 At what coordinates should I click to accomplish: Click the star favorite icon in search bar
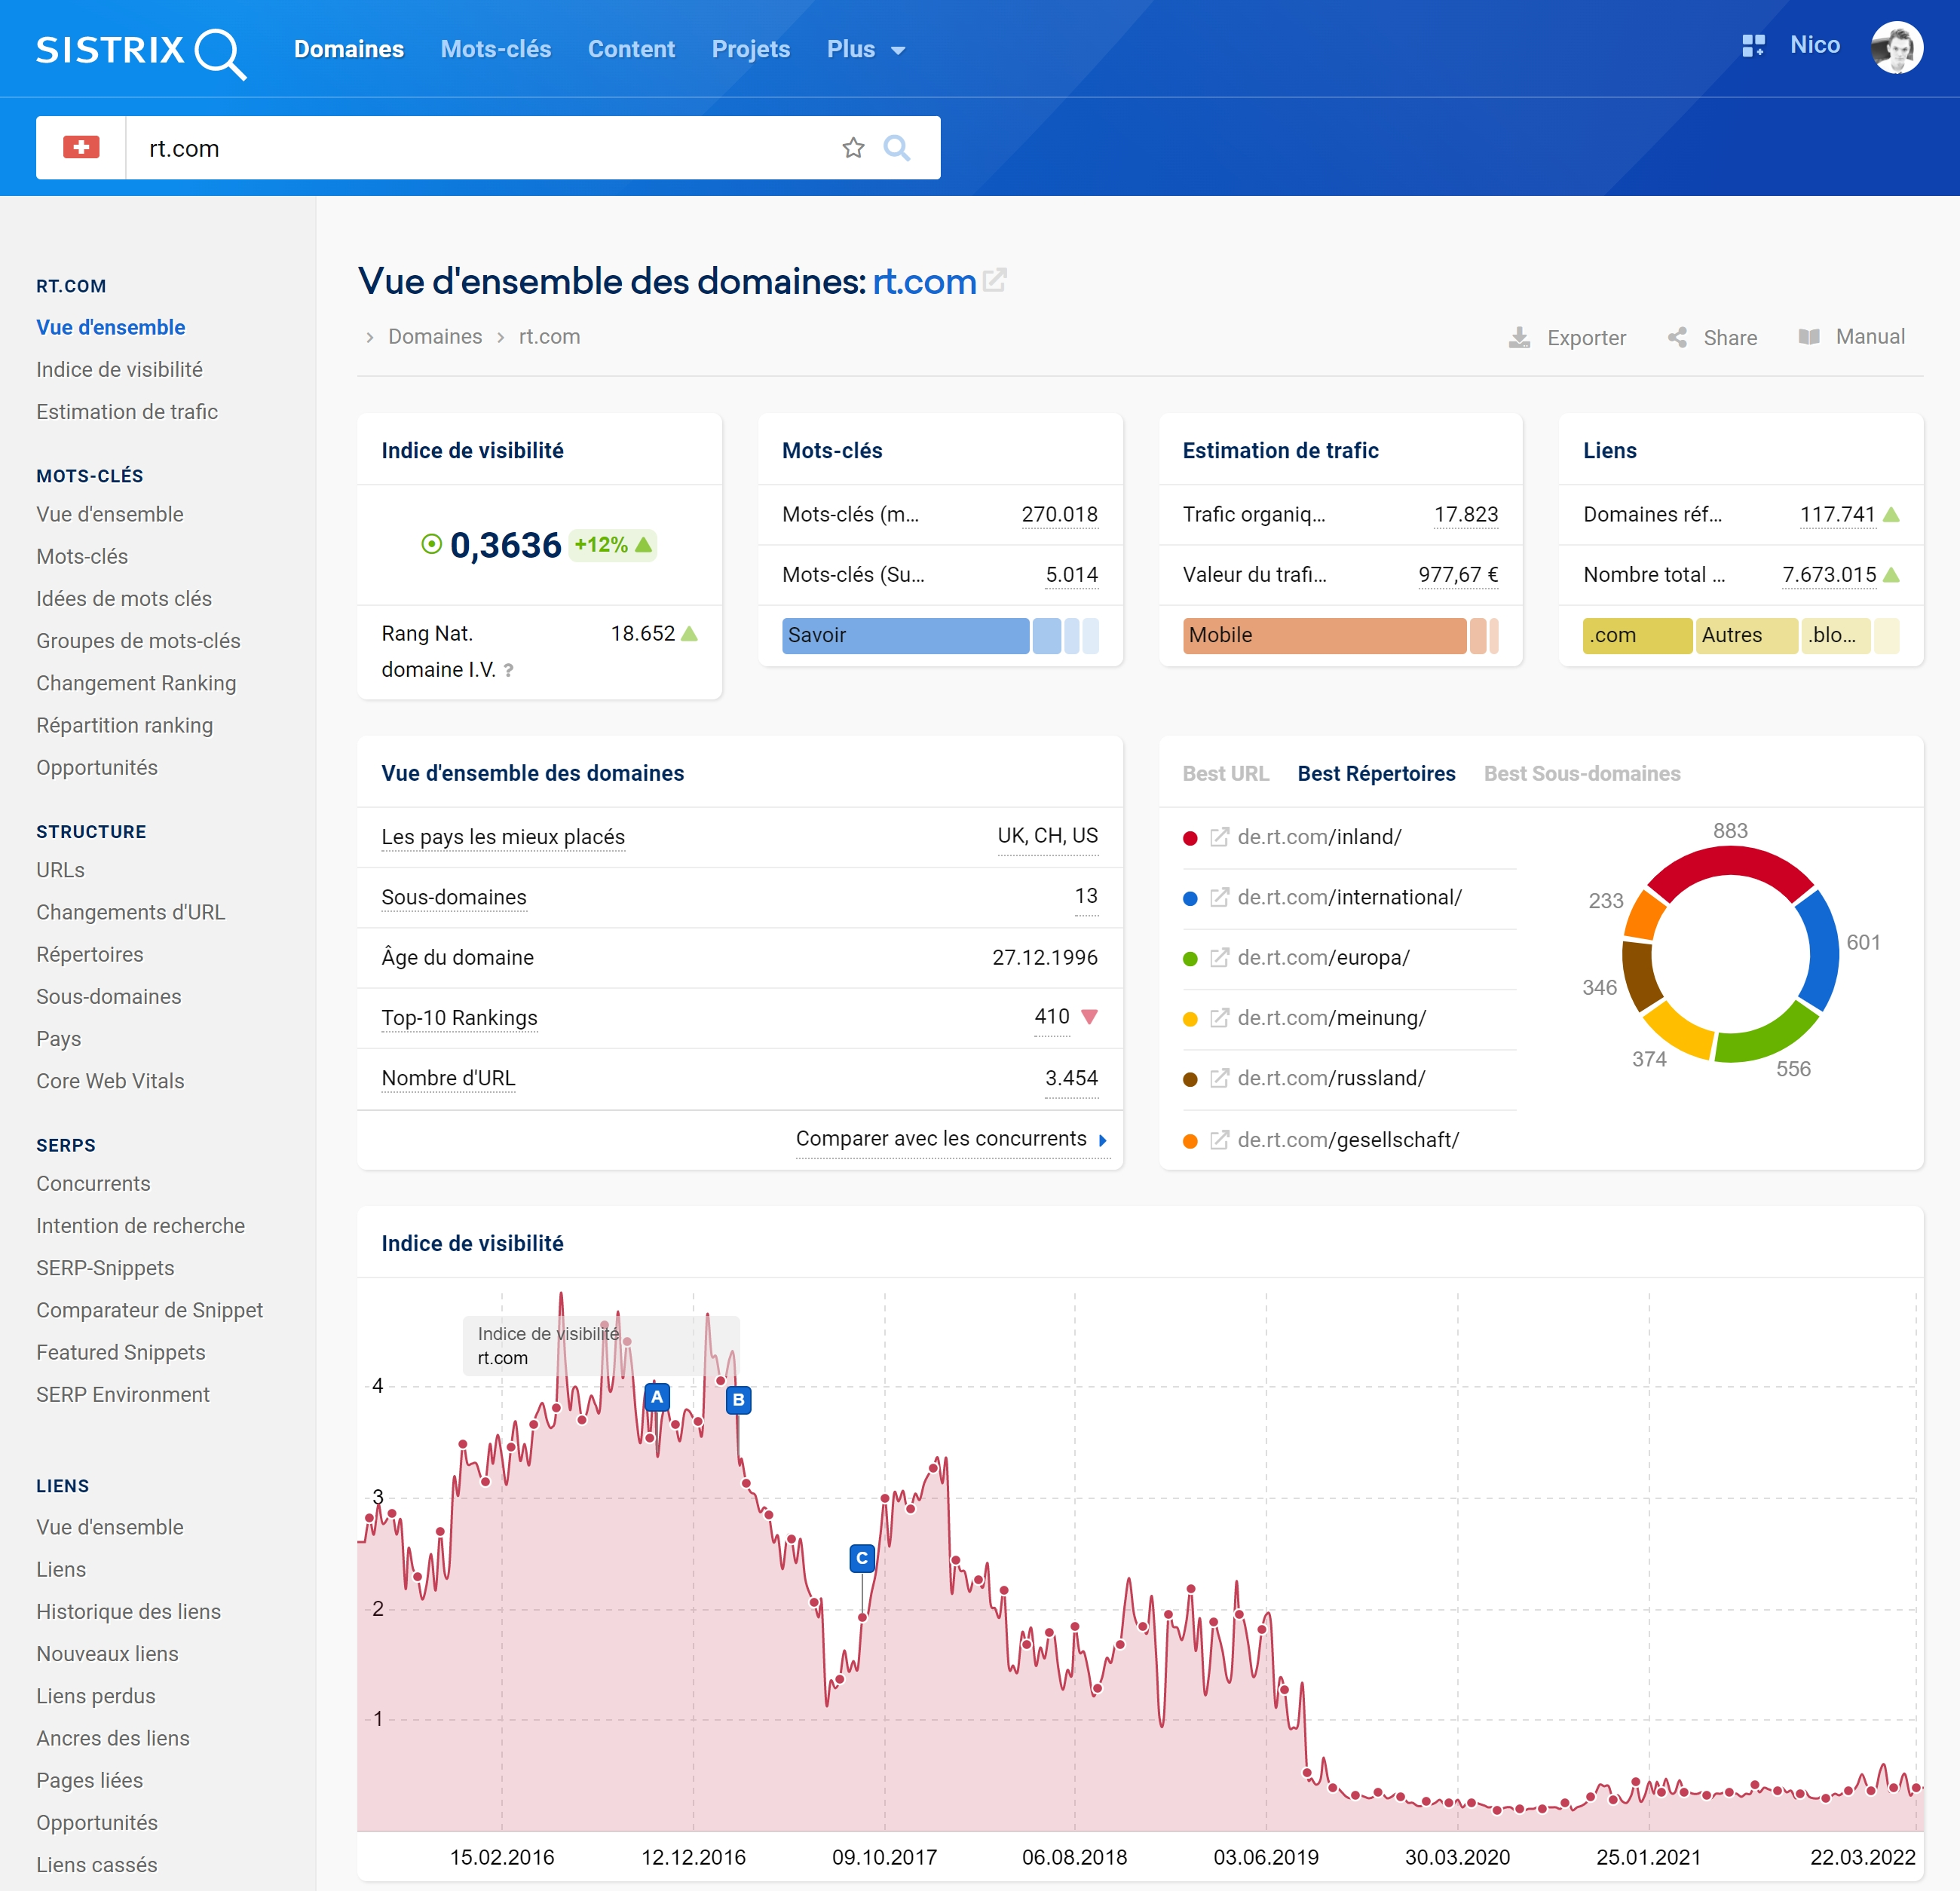click(x=853, y=148)
